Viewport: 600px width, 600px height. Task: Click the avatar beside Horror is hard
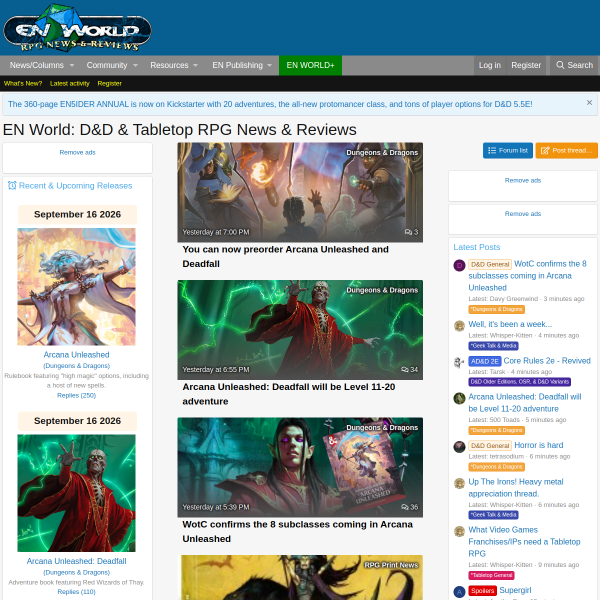click(x=459, y=447)
